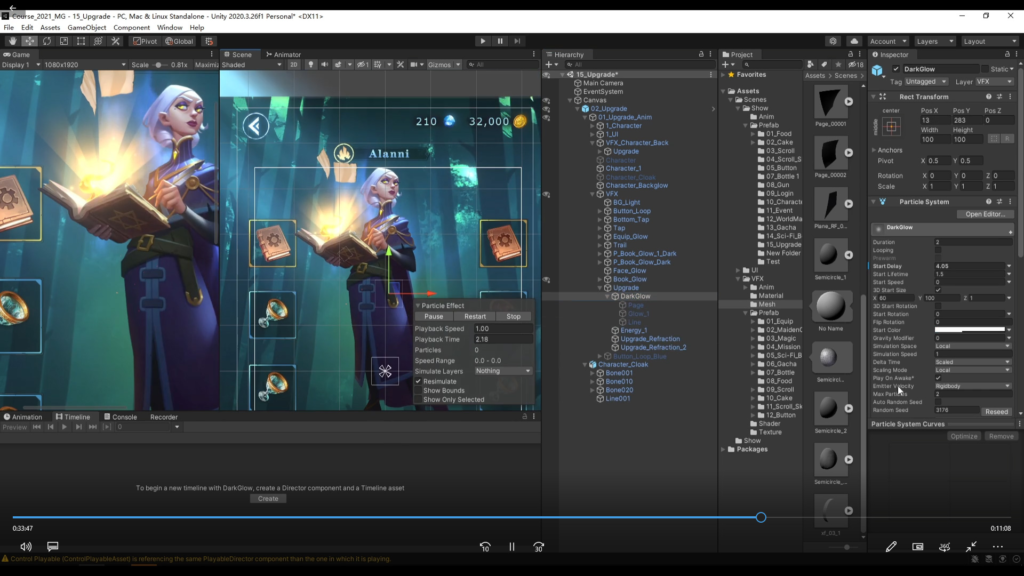This screenshot has height=576, width=1024.
Task: Click the Open Editor button
Action: [984, 214]
